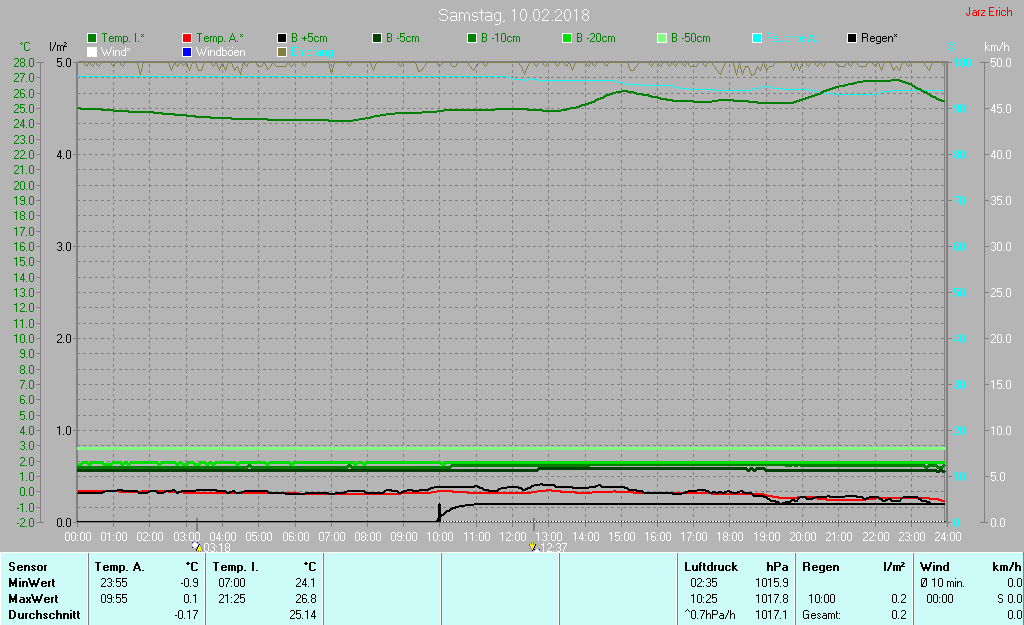Click the 12:00 label on the time axis

point(513,537)
